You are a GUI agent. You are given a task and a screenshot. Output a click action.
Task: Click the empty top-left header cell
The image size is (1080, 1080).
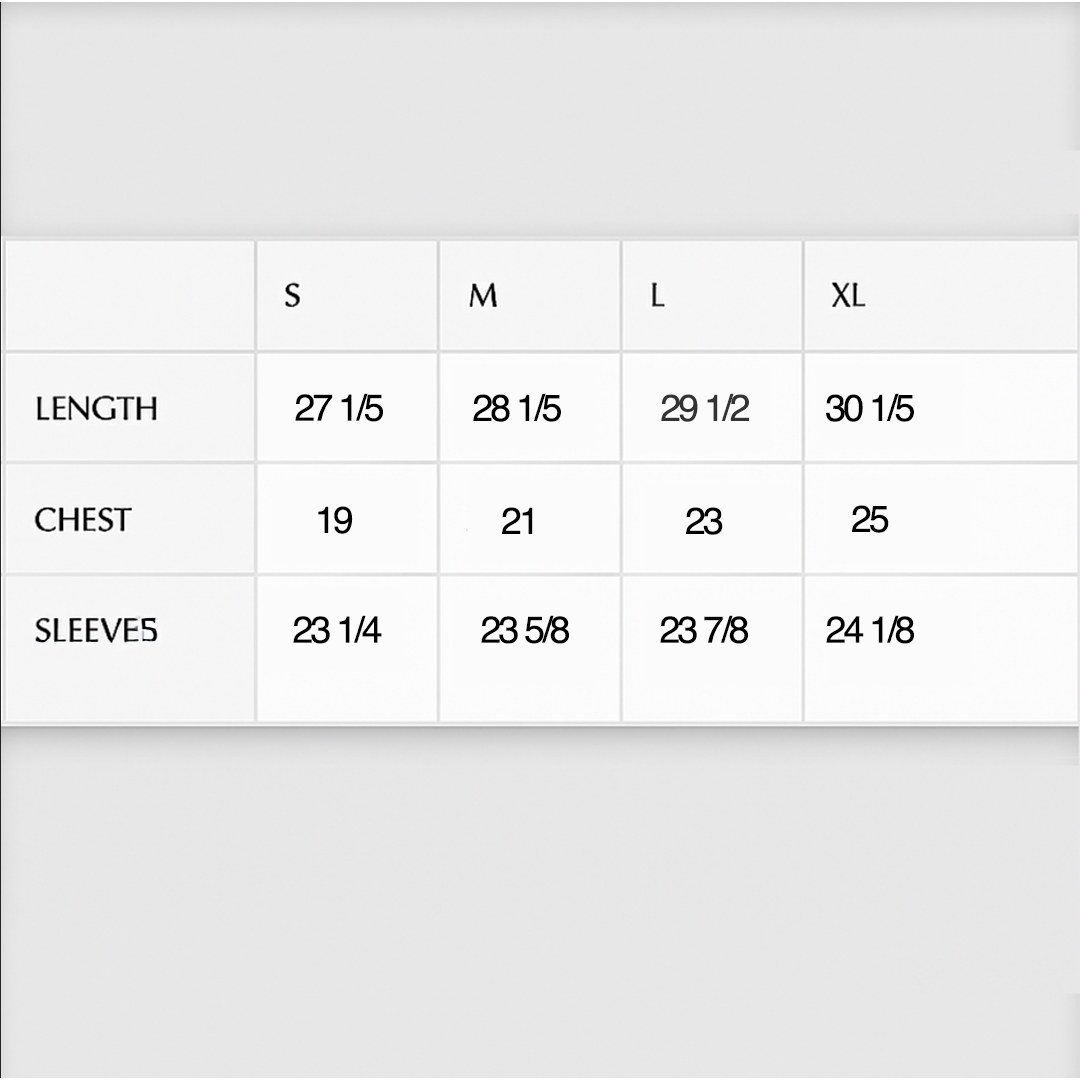tap(130, 295)
